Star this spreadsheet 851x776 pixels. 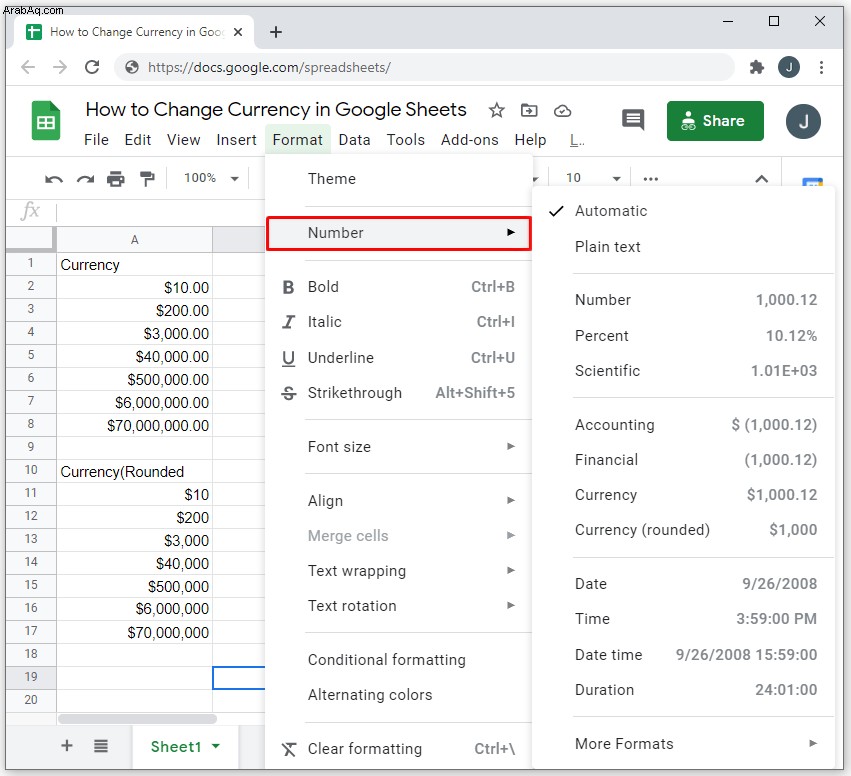click(x=496, y=110)
